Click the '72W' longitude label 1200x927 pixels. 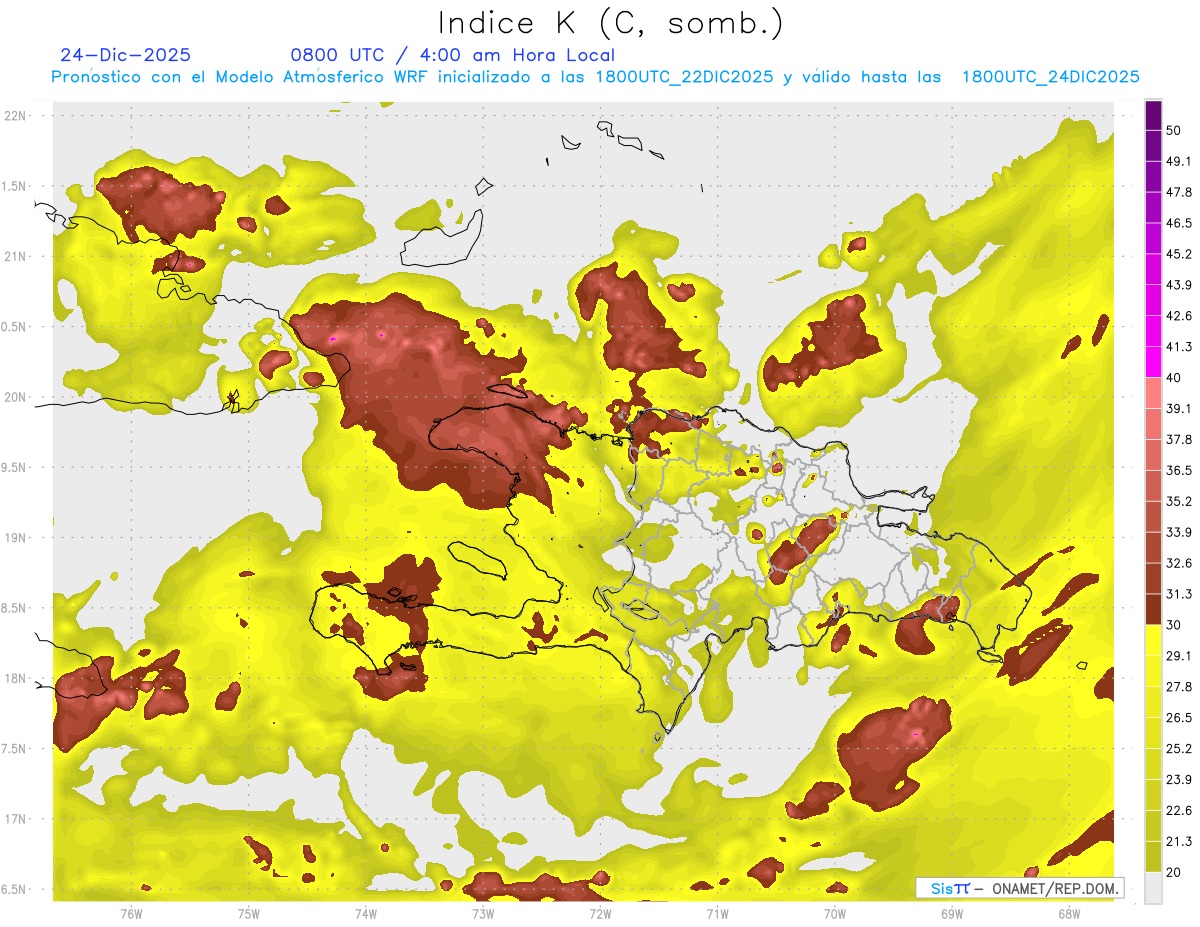click(x=600, y=914)
